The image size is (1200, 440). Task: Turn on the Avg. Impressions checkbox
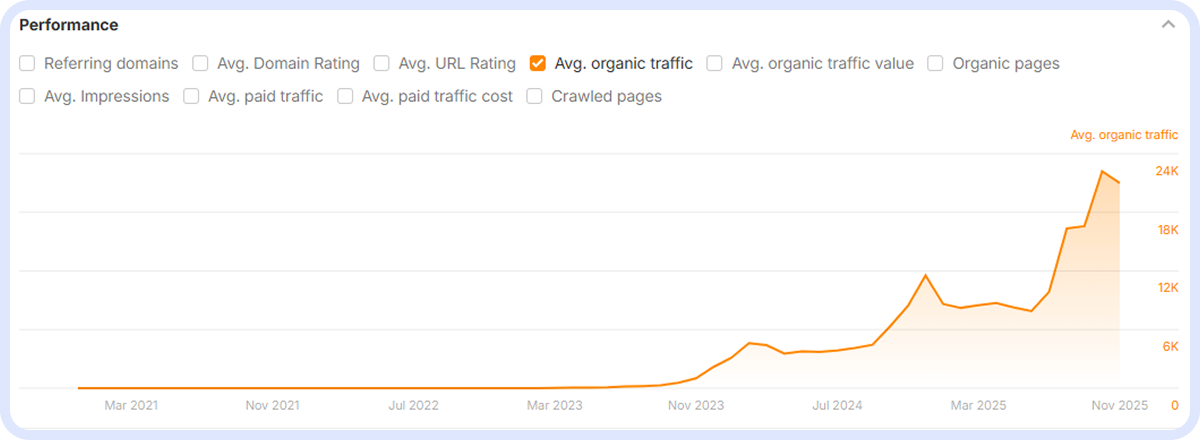click(x=27, y=97)
